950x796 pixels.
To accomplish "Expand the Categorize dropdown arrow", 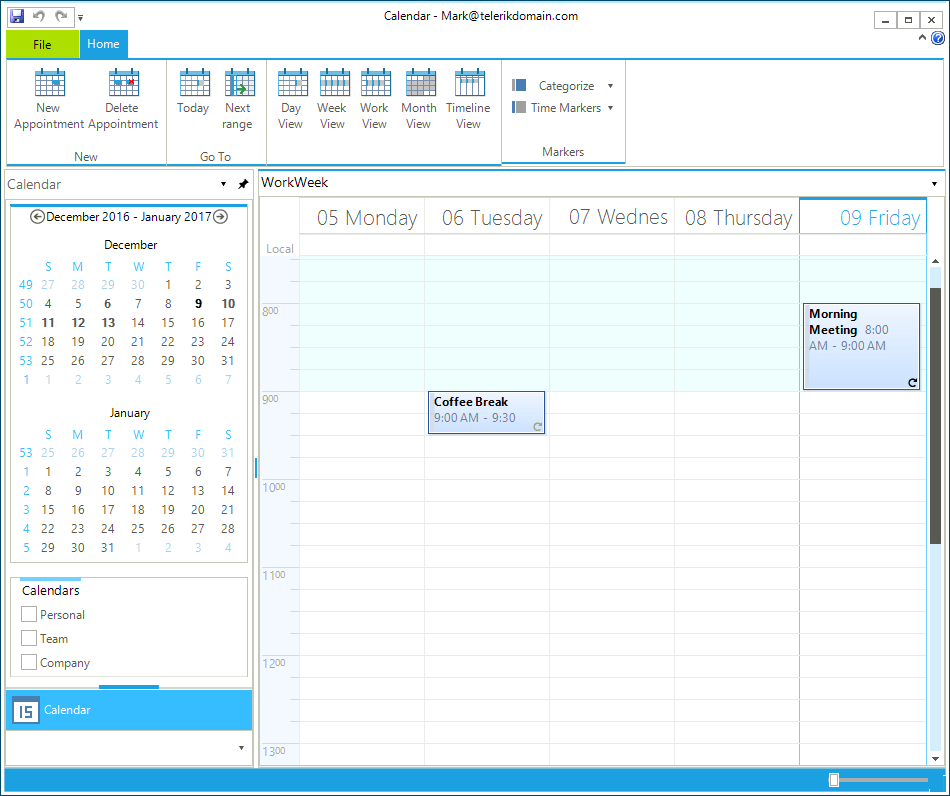I will tap(610, 86).
